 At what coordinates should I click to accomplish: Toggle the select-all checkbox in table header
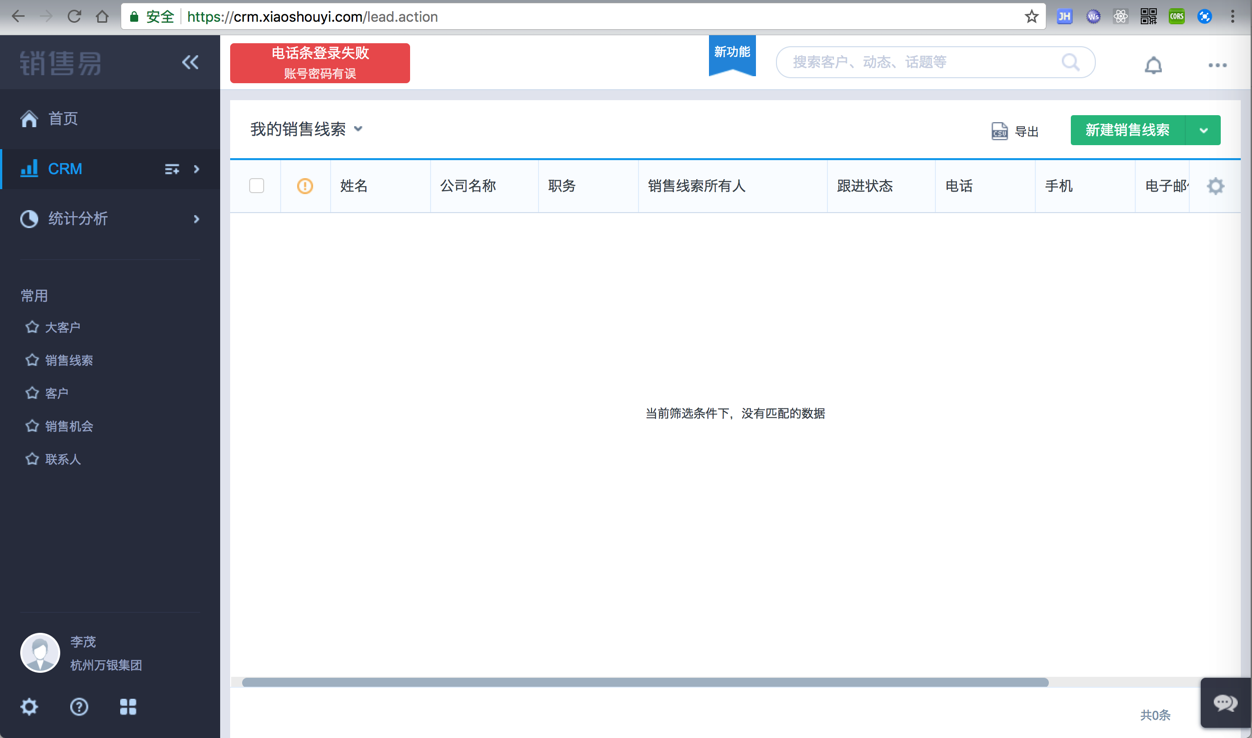(257, 186)
